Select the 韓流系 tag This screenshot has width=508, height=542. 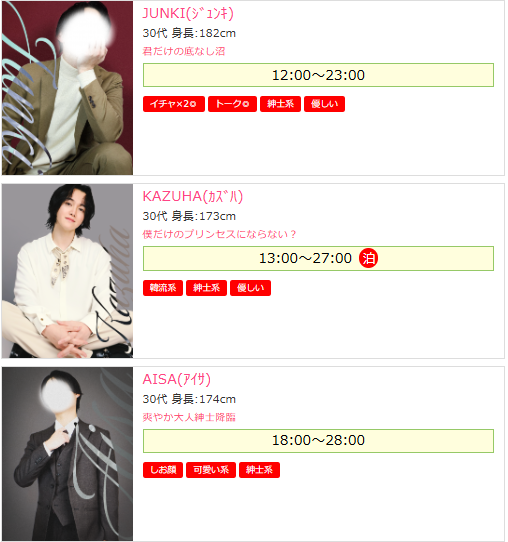click(163, 288)
